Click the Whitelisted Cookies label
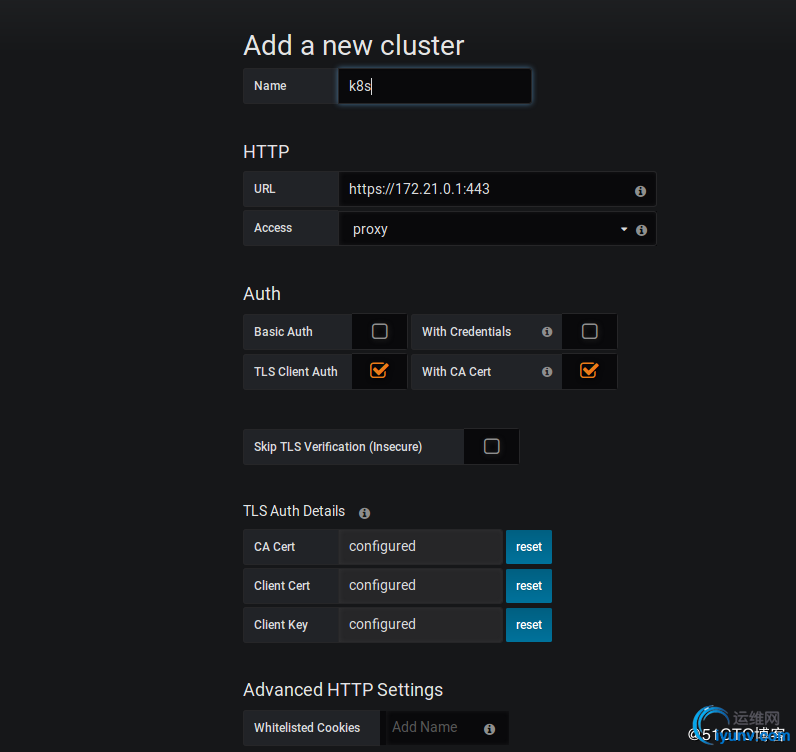This screenshot has width=796, height=752. coord(307,728)
